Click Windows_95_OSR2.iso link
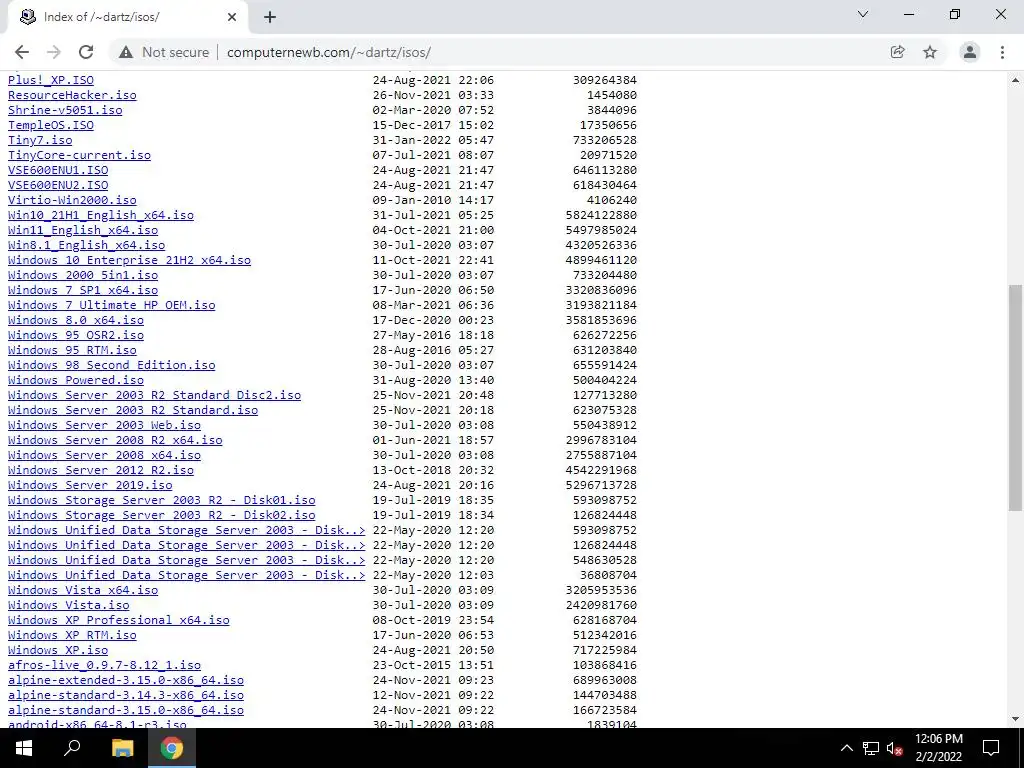The image size is (1024, 768). click(x=76, y=335)
